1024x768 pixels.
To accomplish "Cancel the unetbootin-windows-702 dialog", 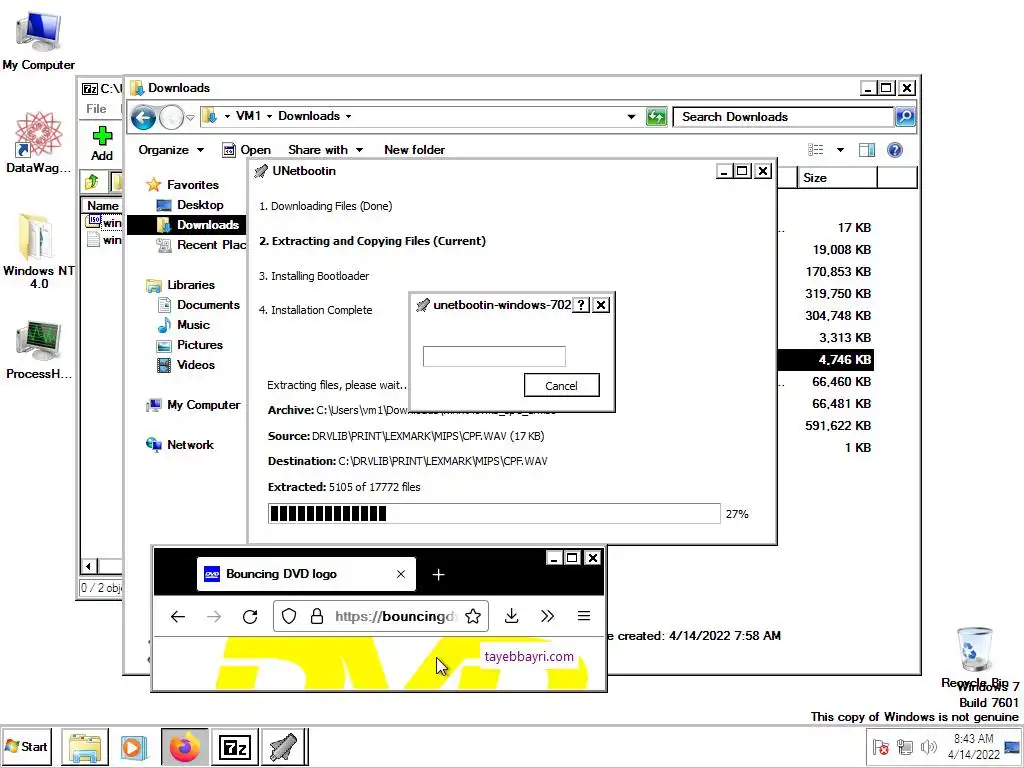I will tap(561, 385).
